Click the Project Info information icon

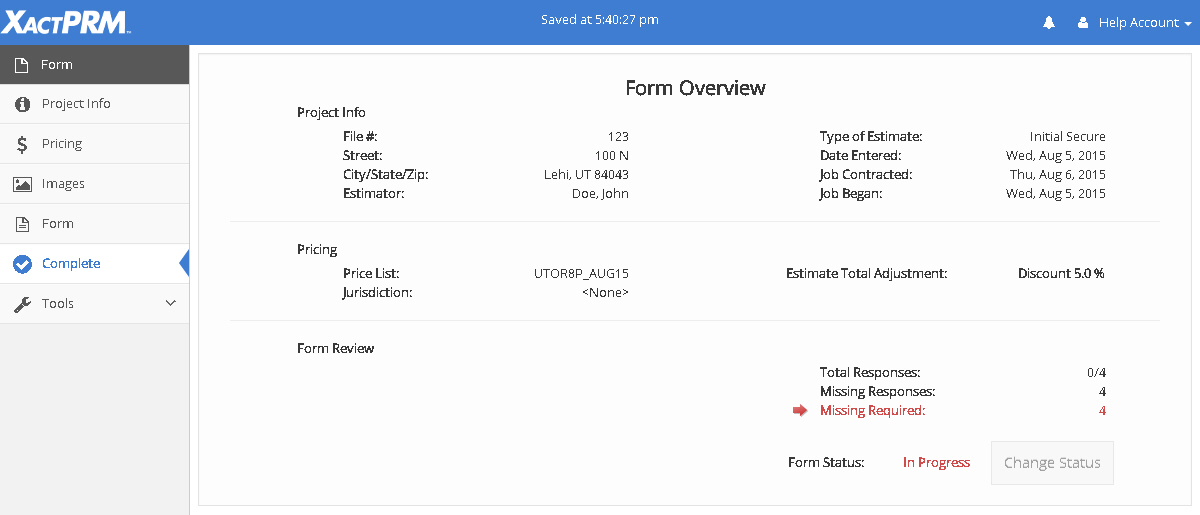(22, 104)
